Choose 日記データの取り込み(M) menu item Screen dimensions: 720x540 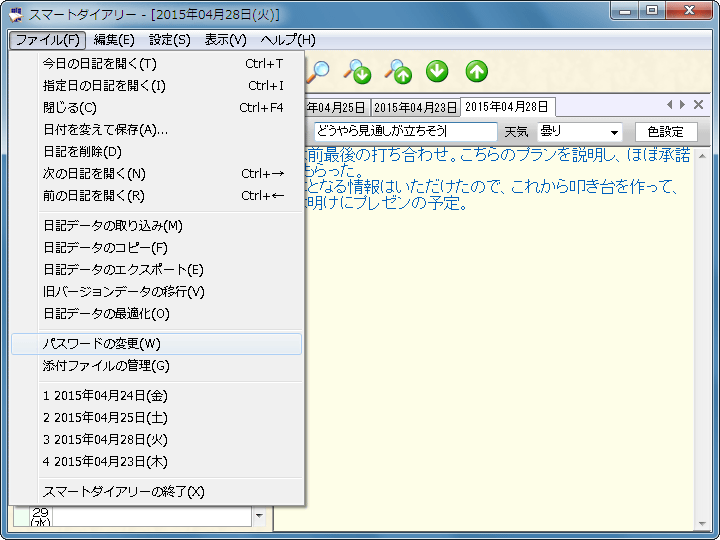157,226
